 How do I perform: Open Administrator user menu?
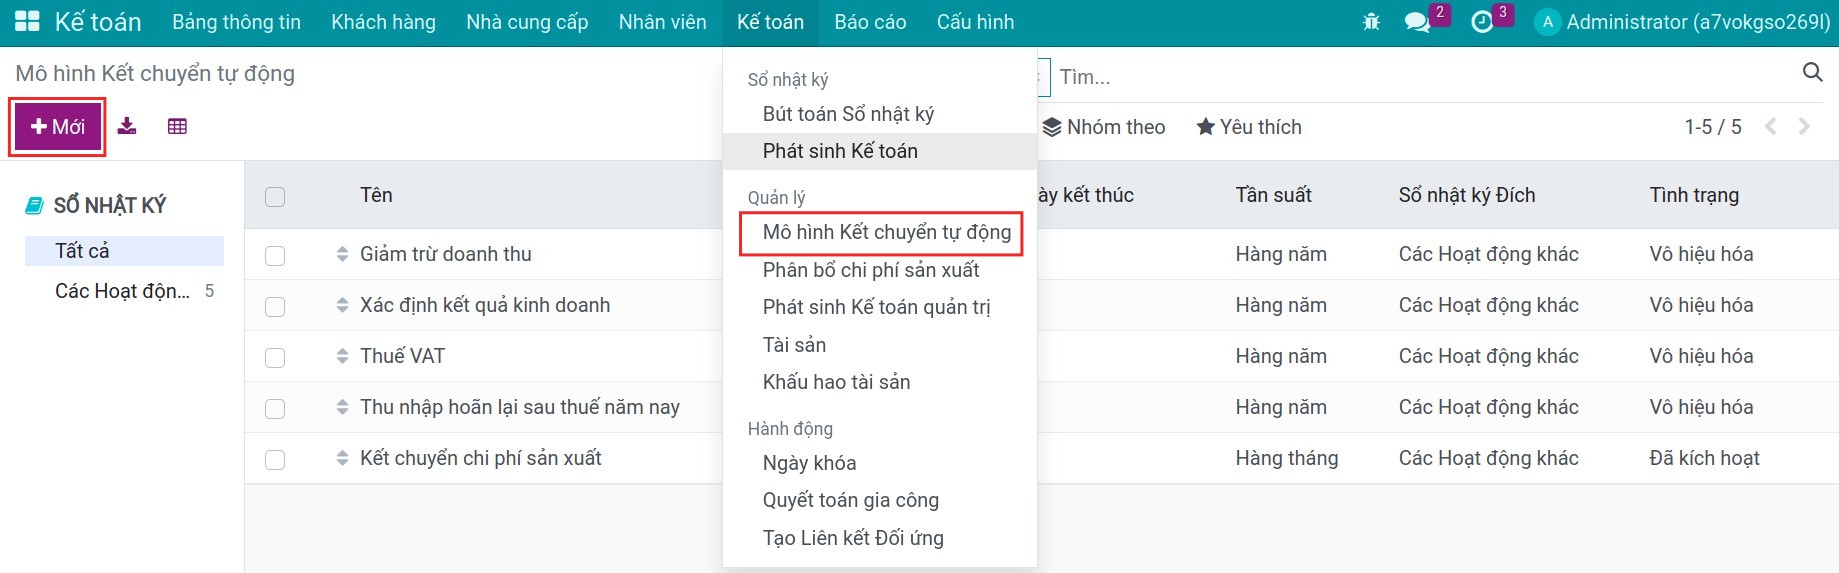click(1683, 22)
